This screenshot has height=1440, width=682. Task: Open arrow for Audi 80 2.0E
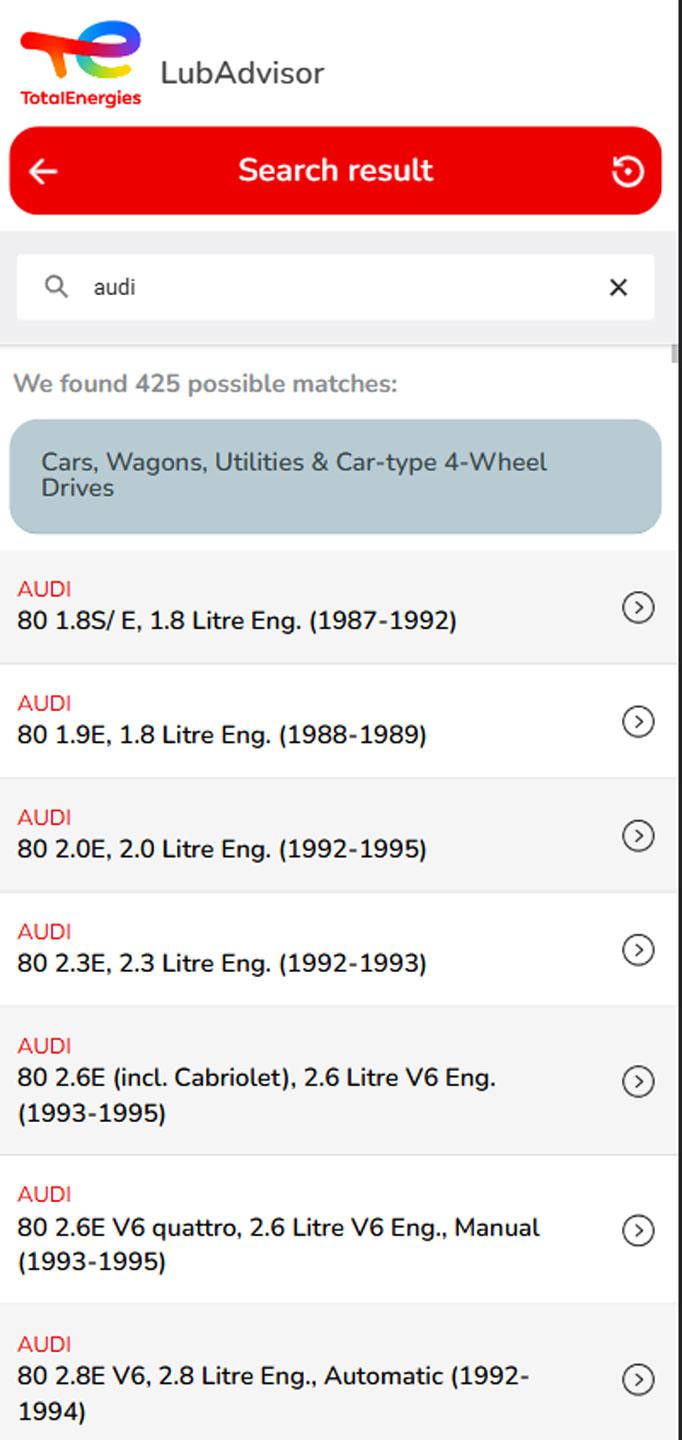(638, 835)
